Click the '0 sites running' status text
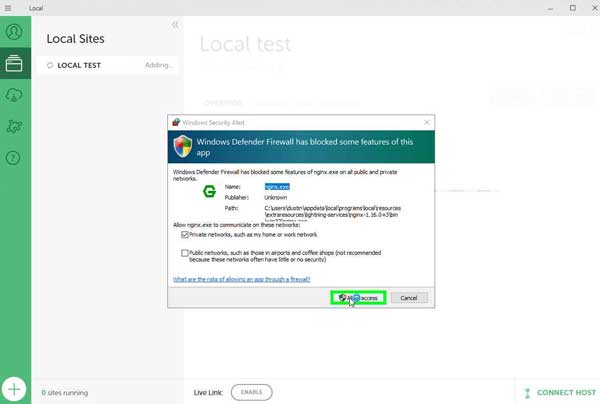Screen dimensions: 600x404 click(x=65, y=393)
